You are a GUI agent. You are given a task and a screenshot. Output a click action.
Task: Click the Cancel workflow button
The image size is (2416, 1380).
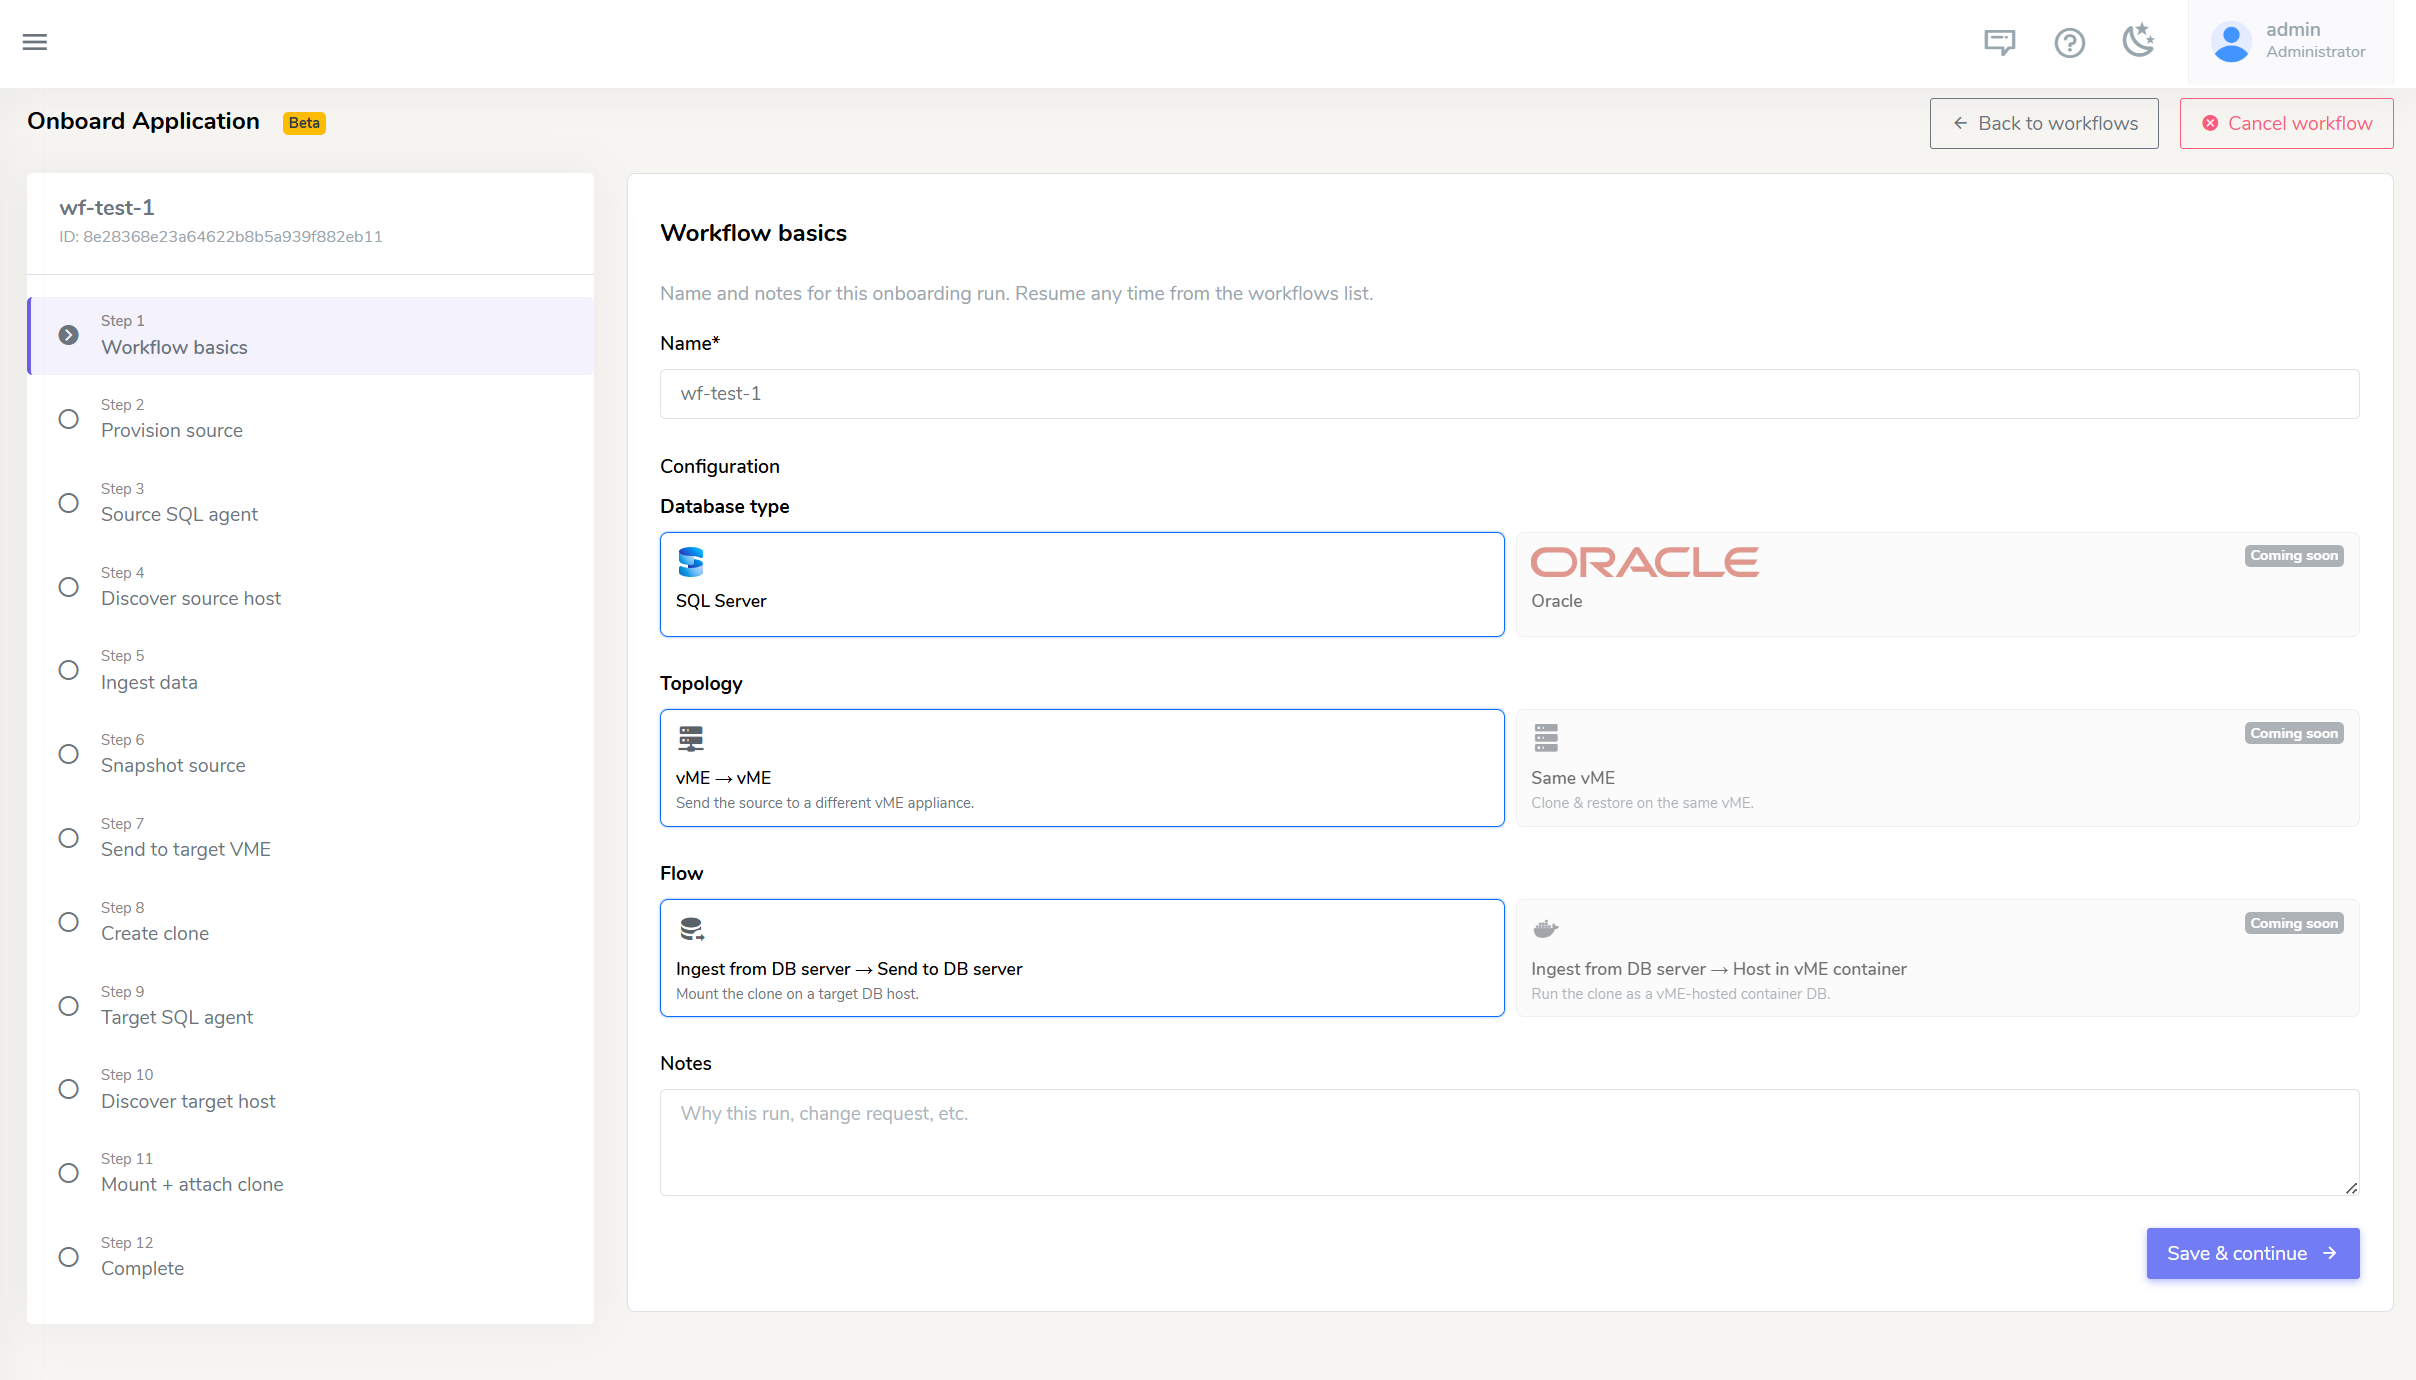2286,123
